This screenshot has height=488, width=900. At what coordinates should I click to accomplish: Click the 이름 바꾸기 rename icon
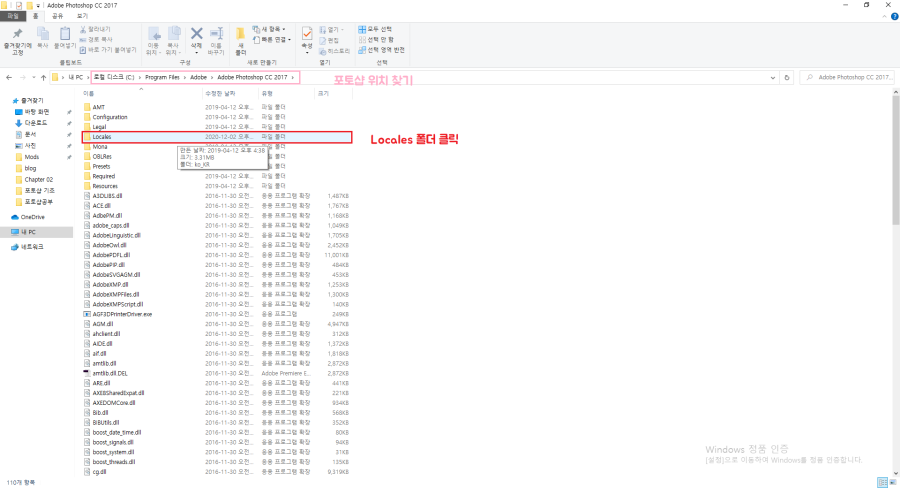(x=216, y=33)
